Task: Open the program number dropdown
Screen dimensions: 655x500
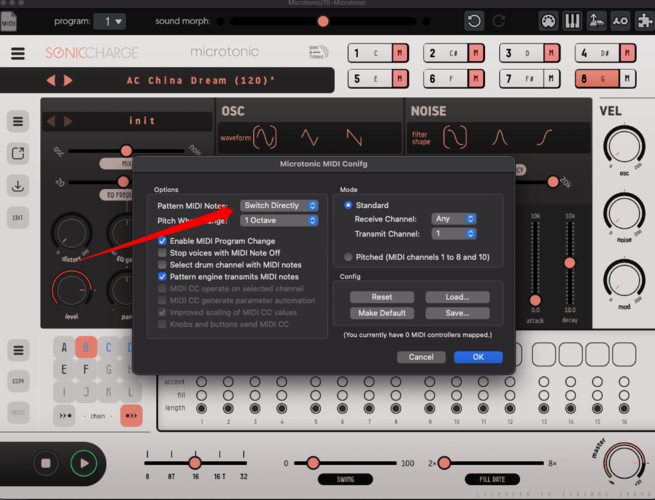Action: [x=110, y=21]
